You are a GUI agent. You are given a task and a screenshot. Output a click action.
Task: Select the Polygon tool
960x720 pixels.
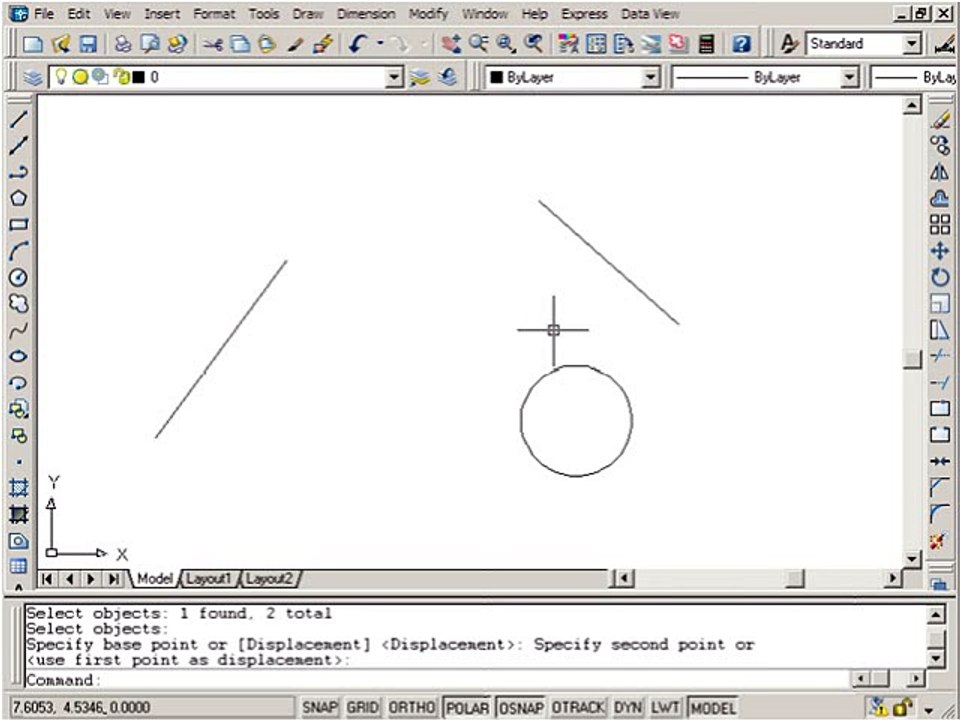tap(18, 198)
